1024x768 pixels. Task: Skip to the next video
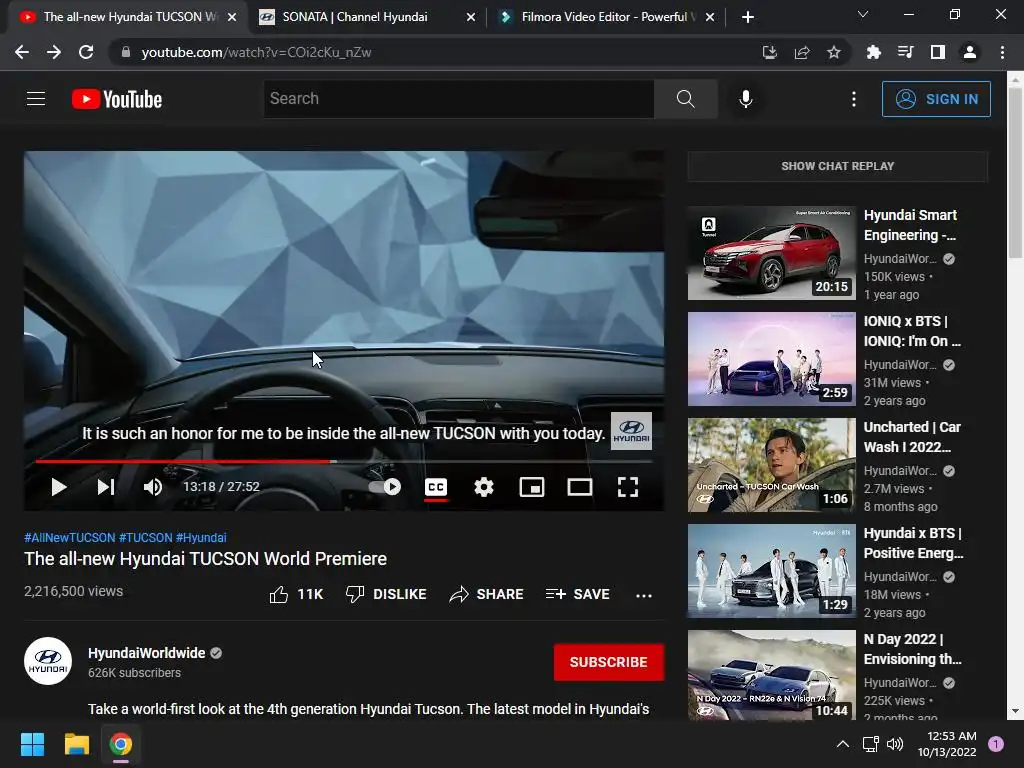[x=106, y=487]
